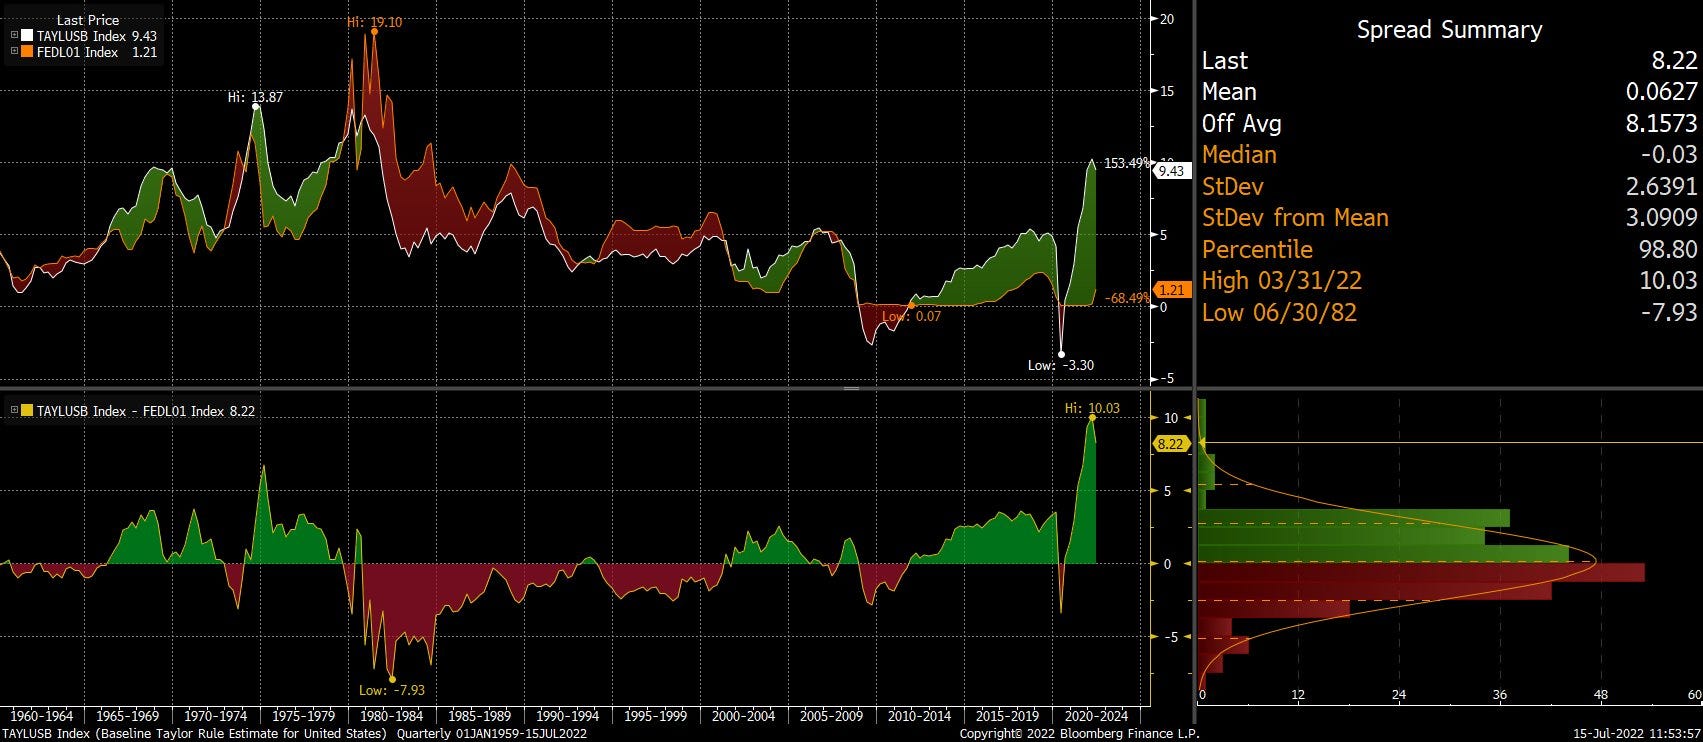This screenshot has height=742, width=1703.
Task: Click the Bloomberg Finance copyright text
Action: (x=1080, y=734)
